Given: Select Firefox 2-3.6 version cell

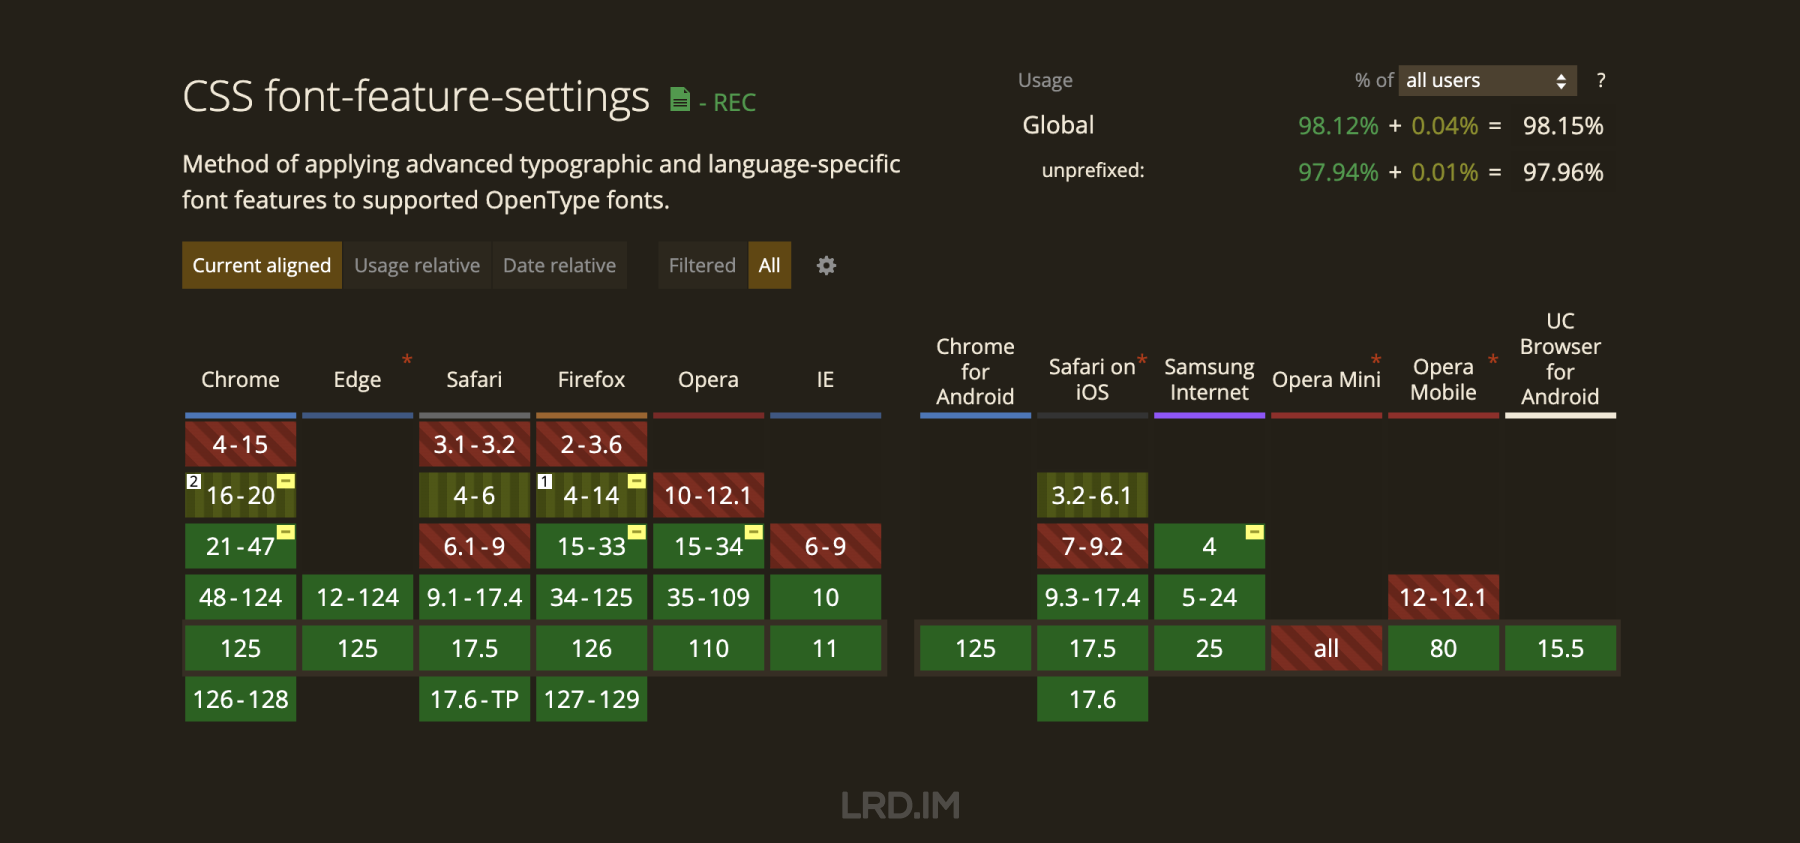Looking at the screenshot, I should pyautogui.click(x=591, y=444).
